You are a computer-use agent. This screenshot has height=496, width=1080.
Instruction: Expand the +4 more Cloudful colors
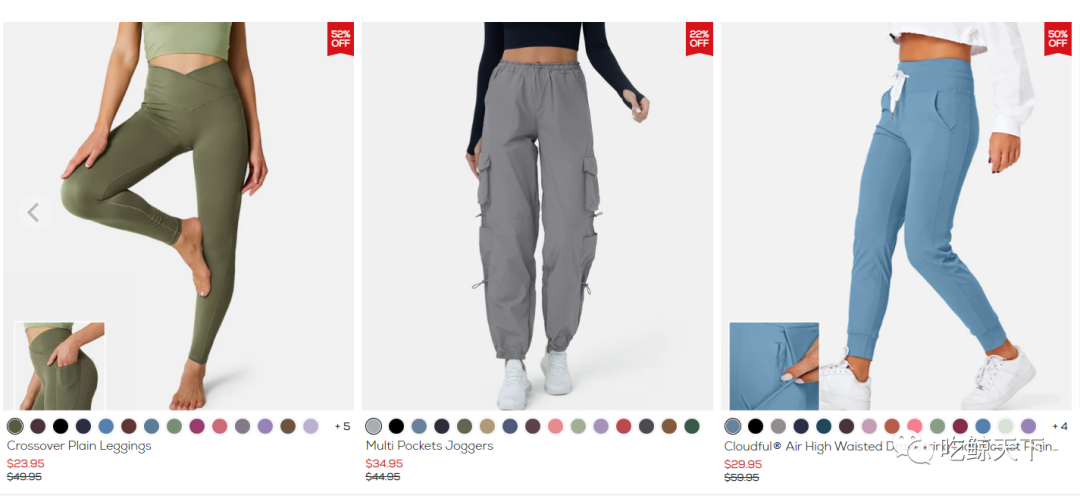tap(1060, 426)
